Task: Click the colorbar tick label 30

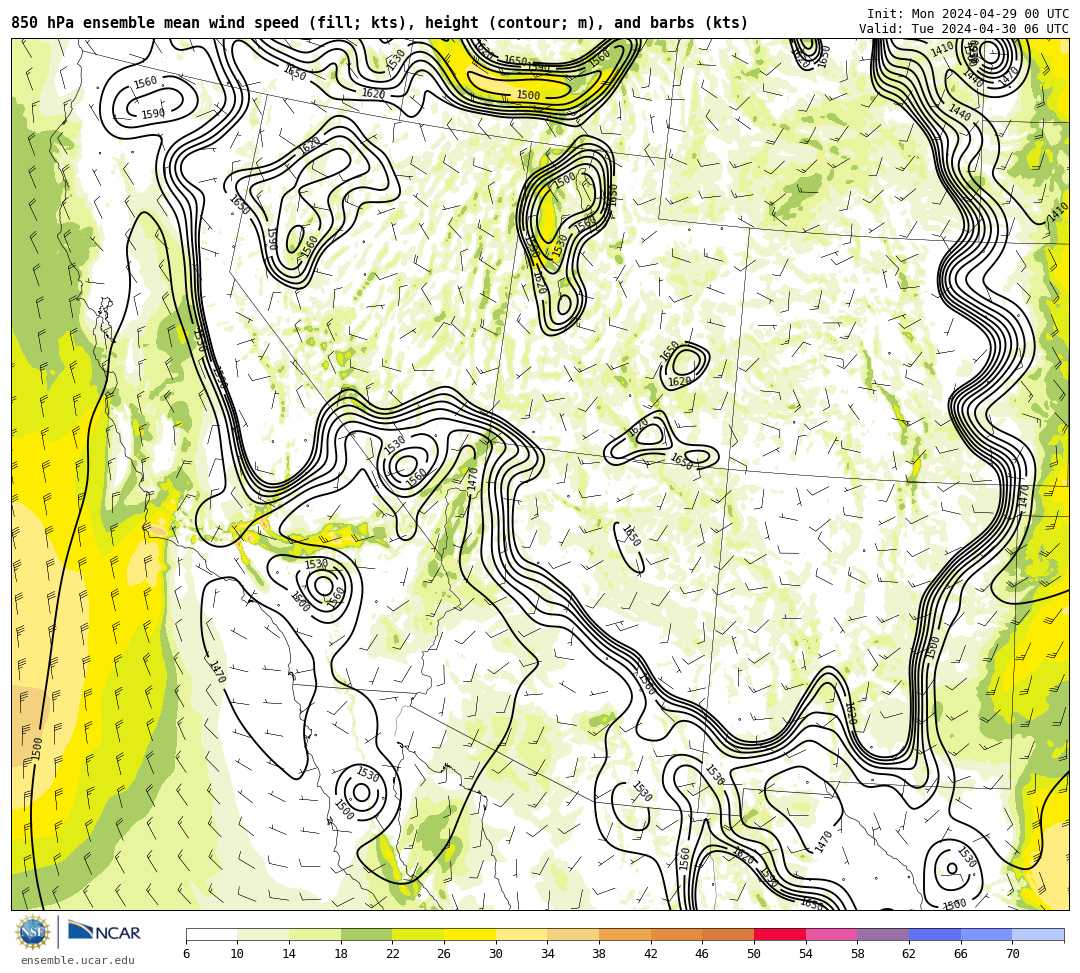Action: tap(496, 954)
